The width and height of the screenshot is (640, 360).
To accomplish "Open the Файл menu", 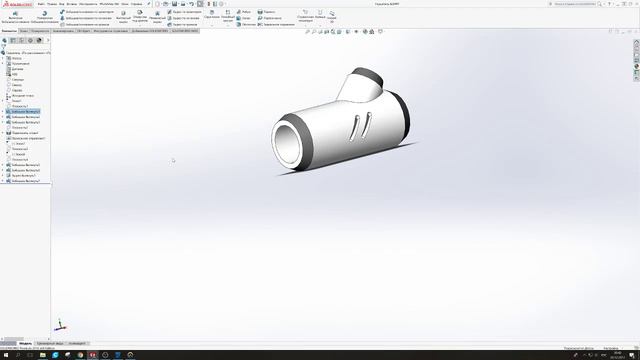I will (41, 4).
